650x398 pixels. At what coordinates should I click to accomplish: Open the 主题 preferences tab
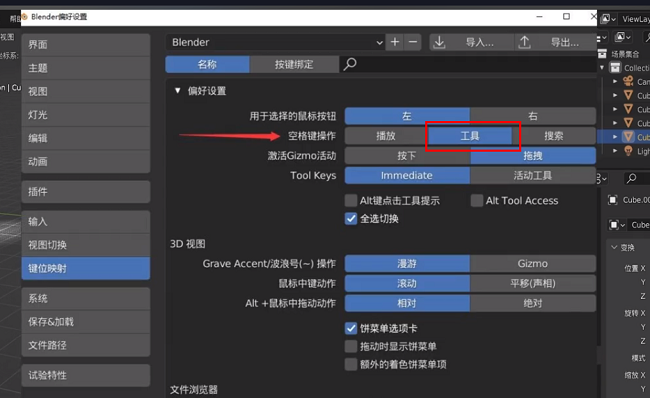tap(86, 68)
